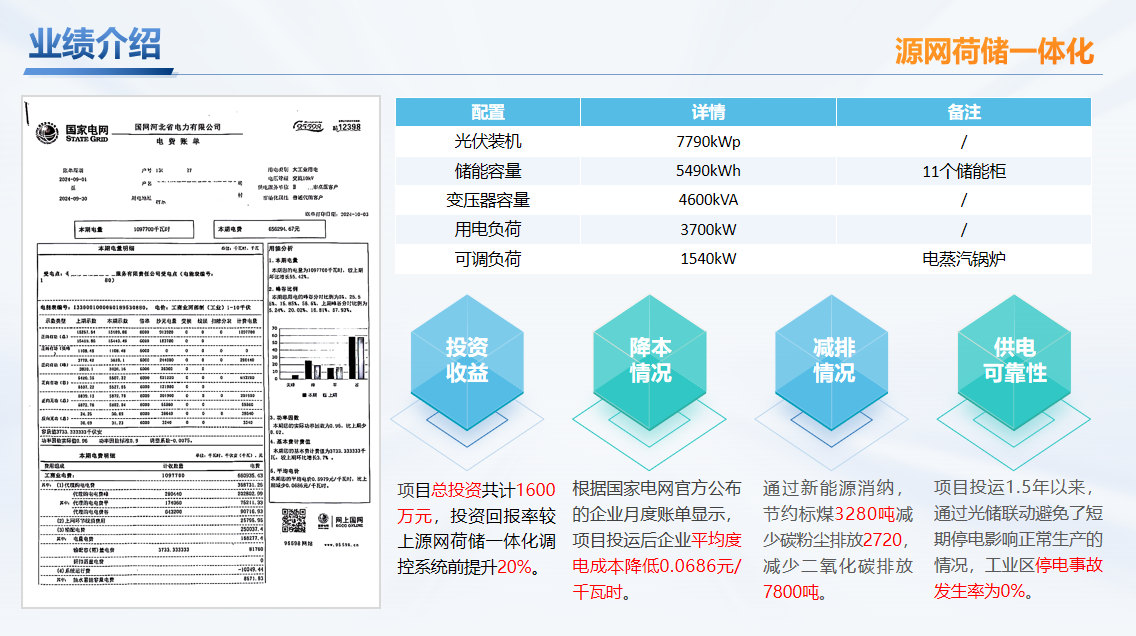This screenshot has width=1136, height=636.
Task: Click the orange 源网荷储一体化 heading
Action: [994, 51]
